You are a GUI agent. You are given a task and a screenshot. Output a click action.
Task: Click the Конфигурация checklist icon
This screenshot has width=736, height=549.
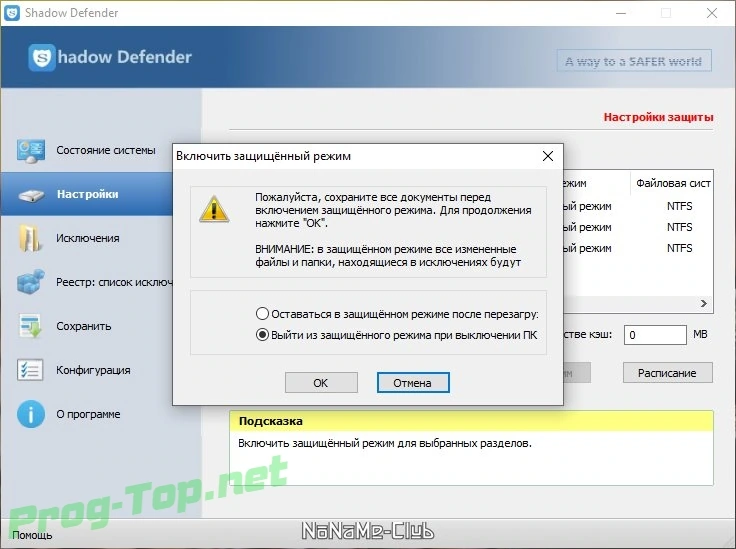click(30, 370)
